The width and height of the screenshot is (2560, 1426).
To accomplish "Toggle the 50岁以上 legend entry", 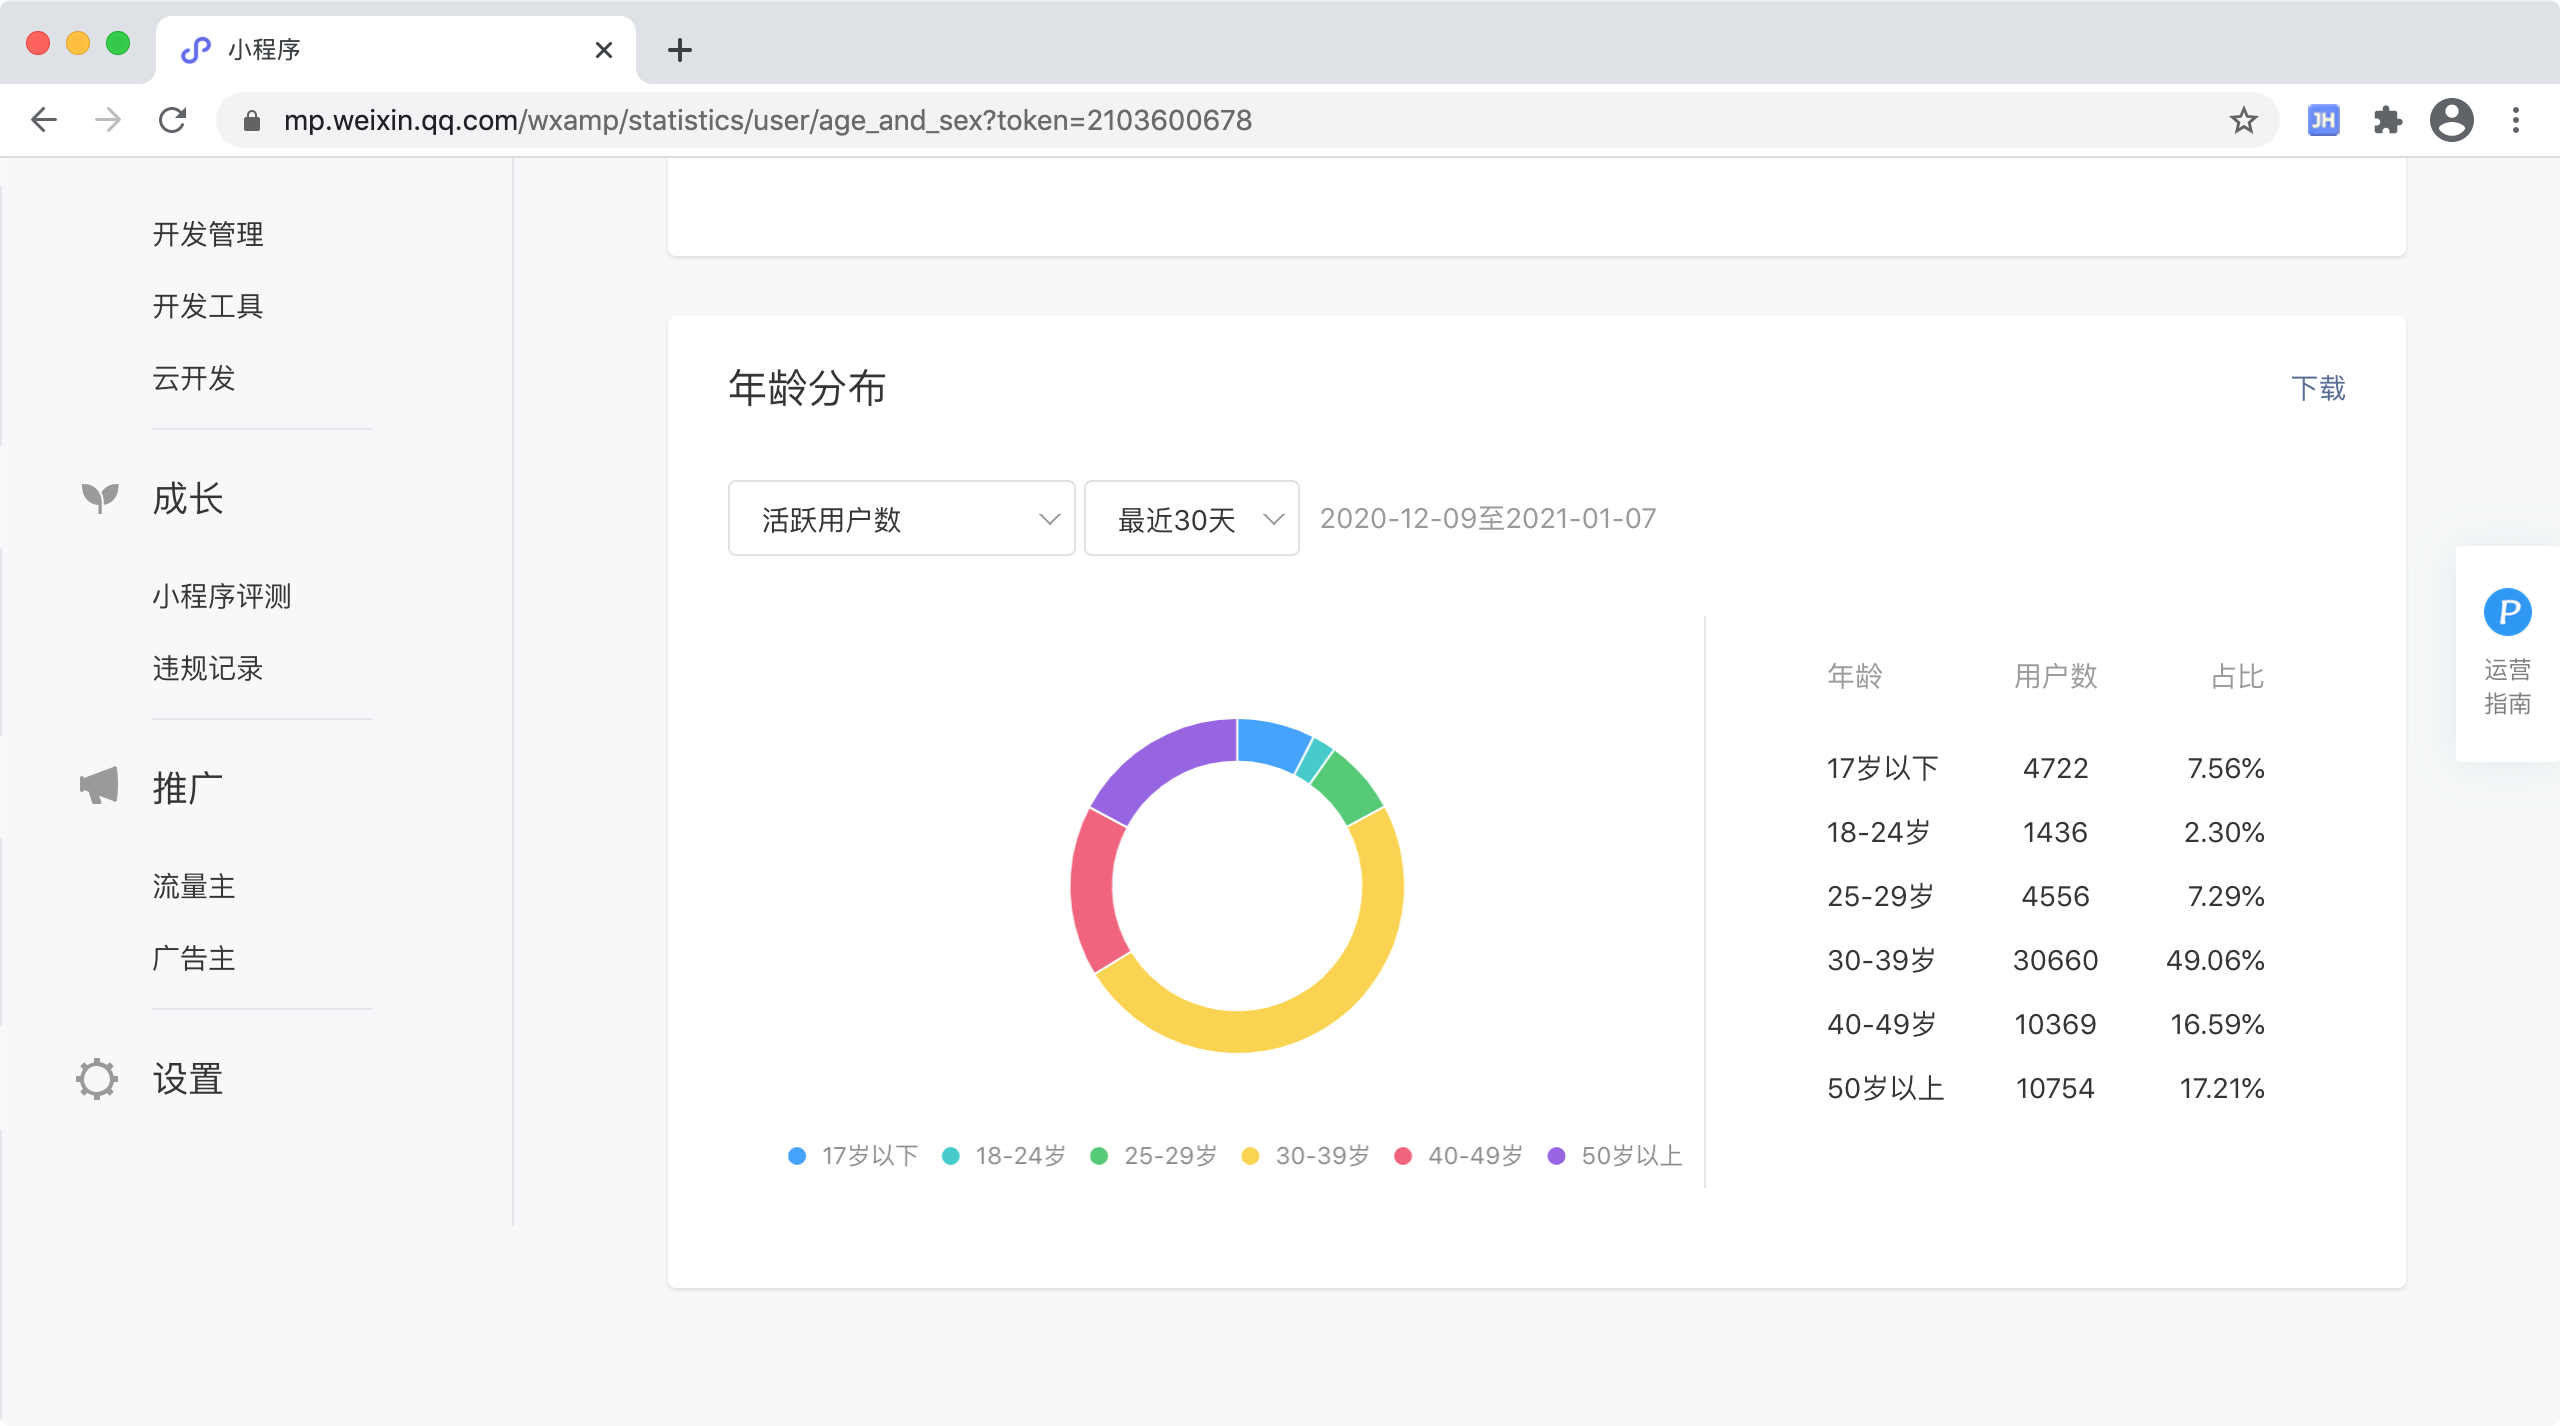I will (1614, 1156).
